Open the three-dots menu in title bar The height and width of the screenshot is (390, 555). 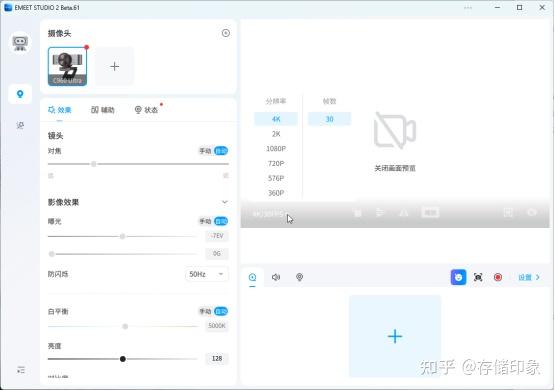(x=468, y=7)
